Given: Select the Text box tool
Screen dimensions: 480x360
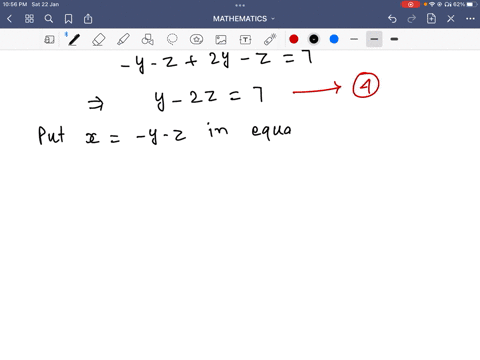Looking at the screenshot, I should tap(245, 40).
